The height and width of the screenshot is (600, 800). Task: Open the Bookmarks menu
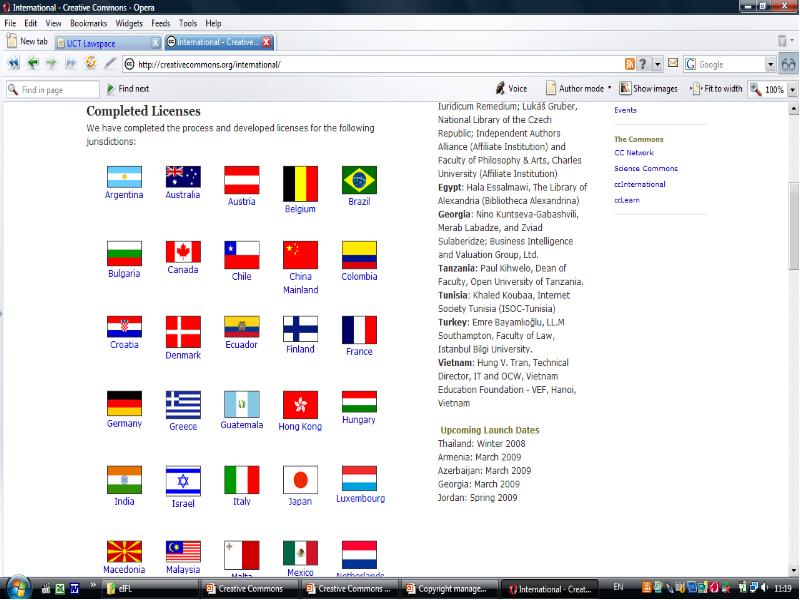pyautogui.click(x=88, y=23)
